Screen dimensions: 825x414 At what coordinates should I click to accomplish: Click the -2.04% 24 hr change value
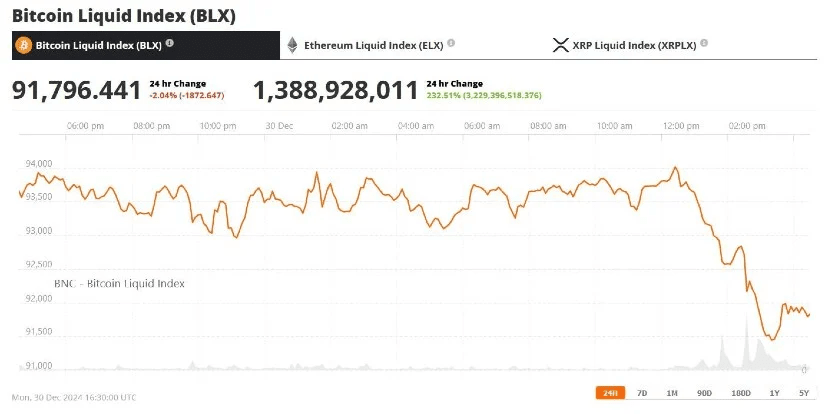[164, 96]
